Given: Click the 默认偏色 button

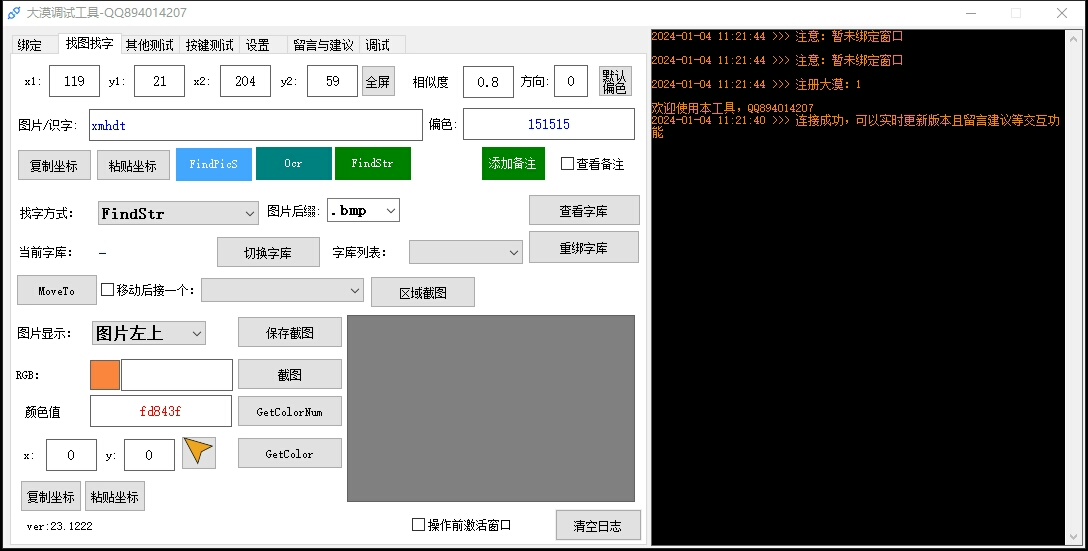Looking at the screenshot, I should point(615,82).
